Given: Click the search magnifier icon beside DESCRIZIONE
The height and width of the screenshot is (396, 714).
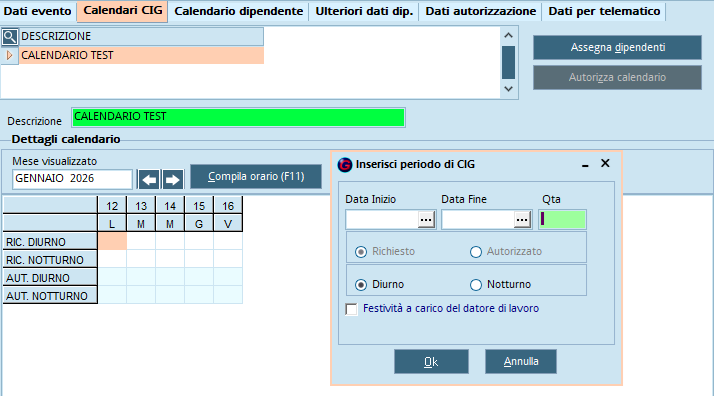Looking at the screenshot, I should point(10,37).
